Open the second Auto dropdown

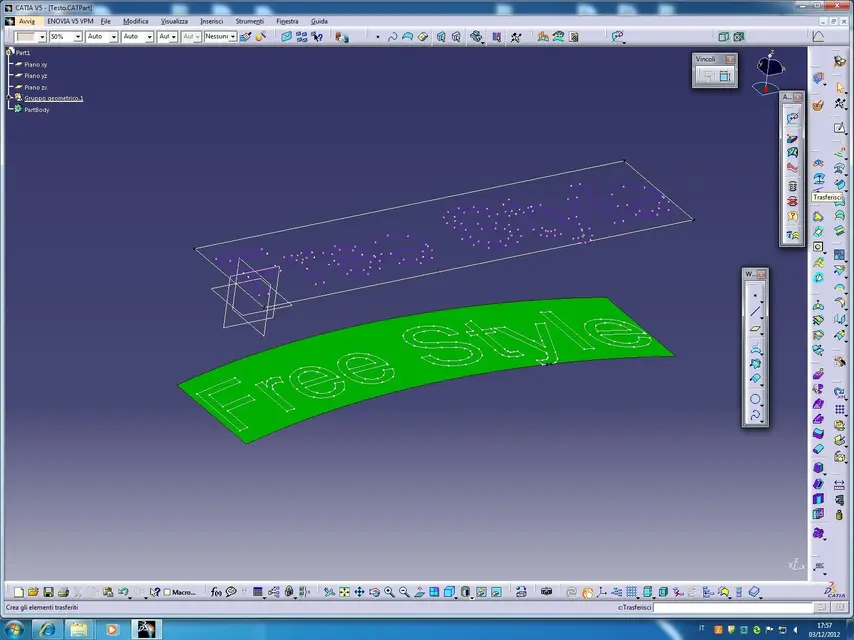tap(149, 36)
